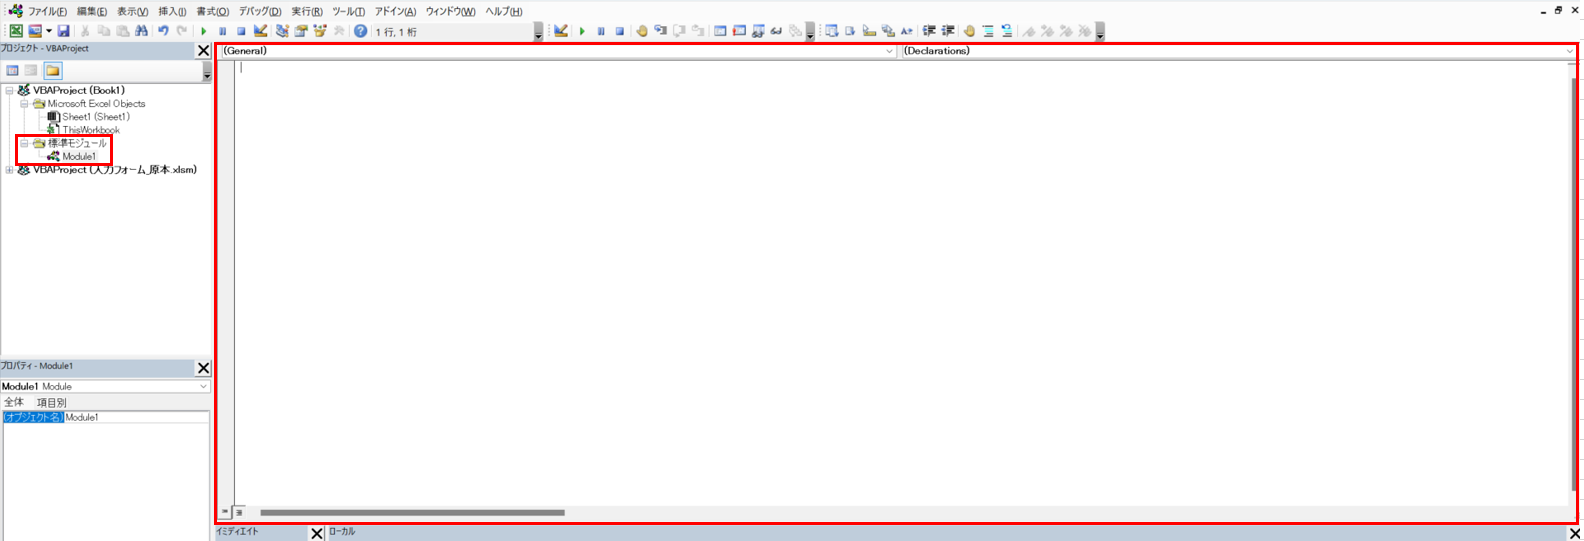Click the Quick Info icon
1584x541 pixels.
(x=869, y=31)
